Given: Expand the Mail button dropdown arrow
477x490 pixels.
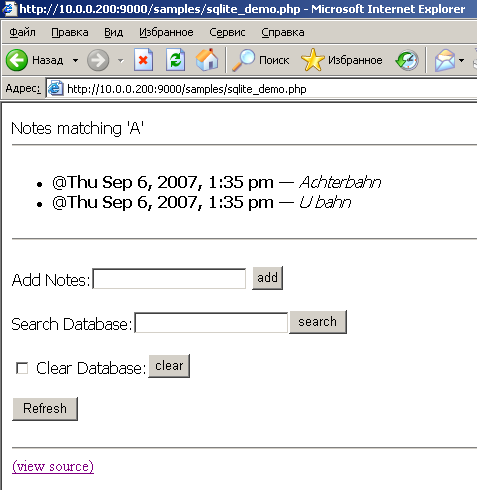Looking at the screenshot, I should pos(461,61).
